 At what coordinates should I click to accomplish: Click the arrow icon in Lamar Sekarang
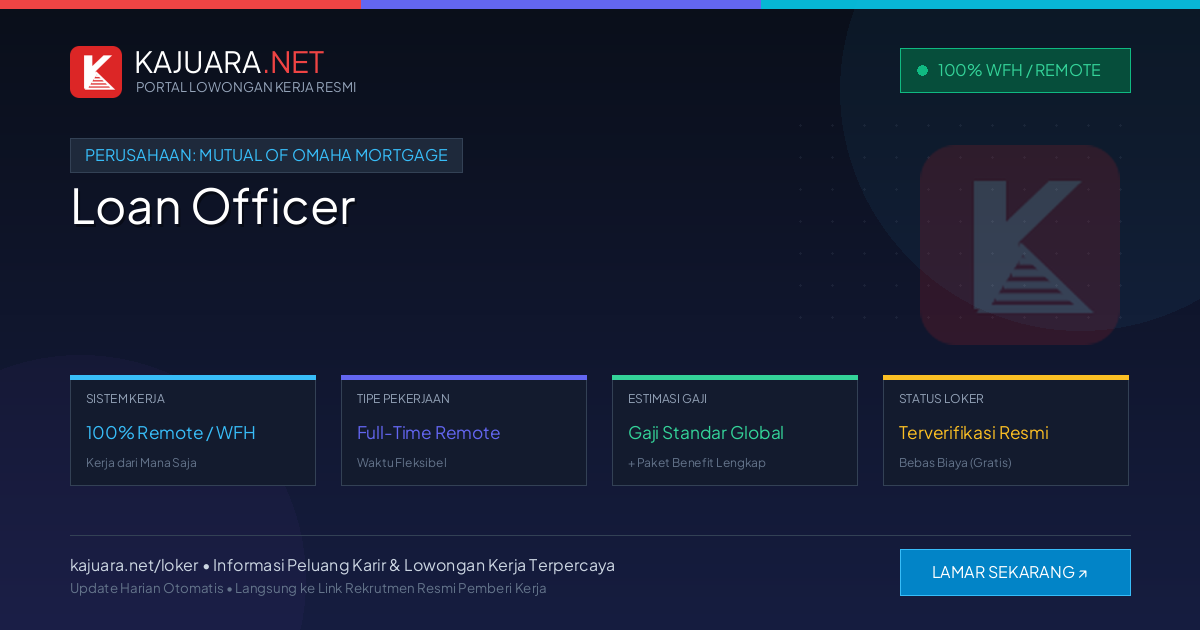1082,574
